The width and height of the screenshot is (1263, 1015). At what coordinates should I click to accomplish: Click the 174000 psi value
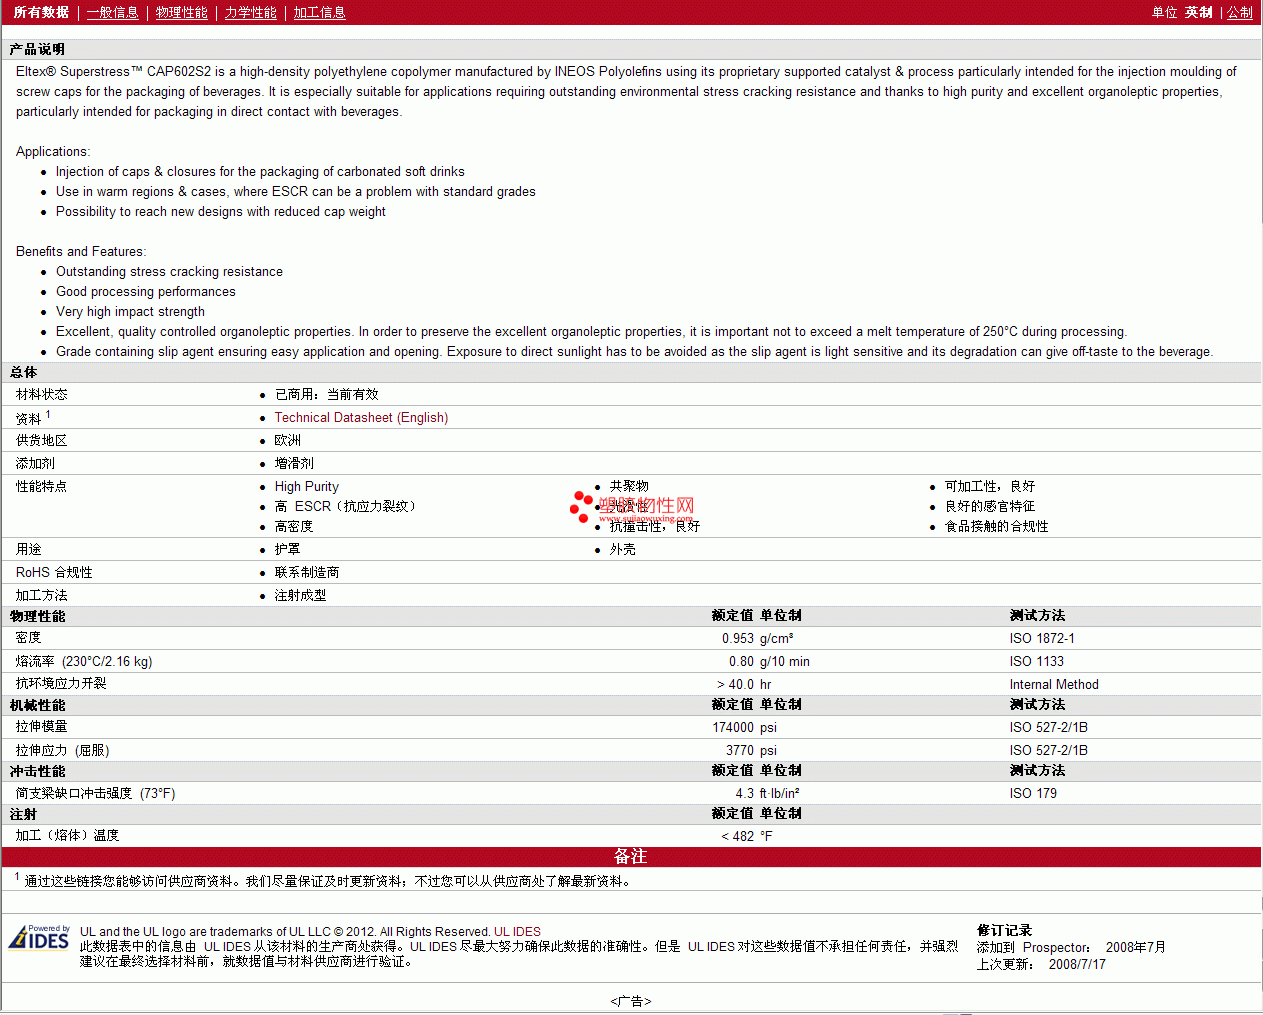click(x=744, y=727)
